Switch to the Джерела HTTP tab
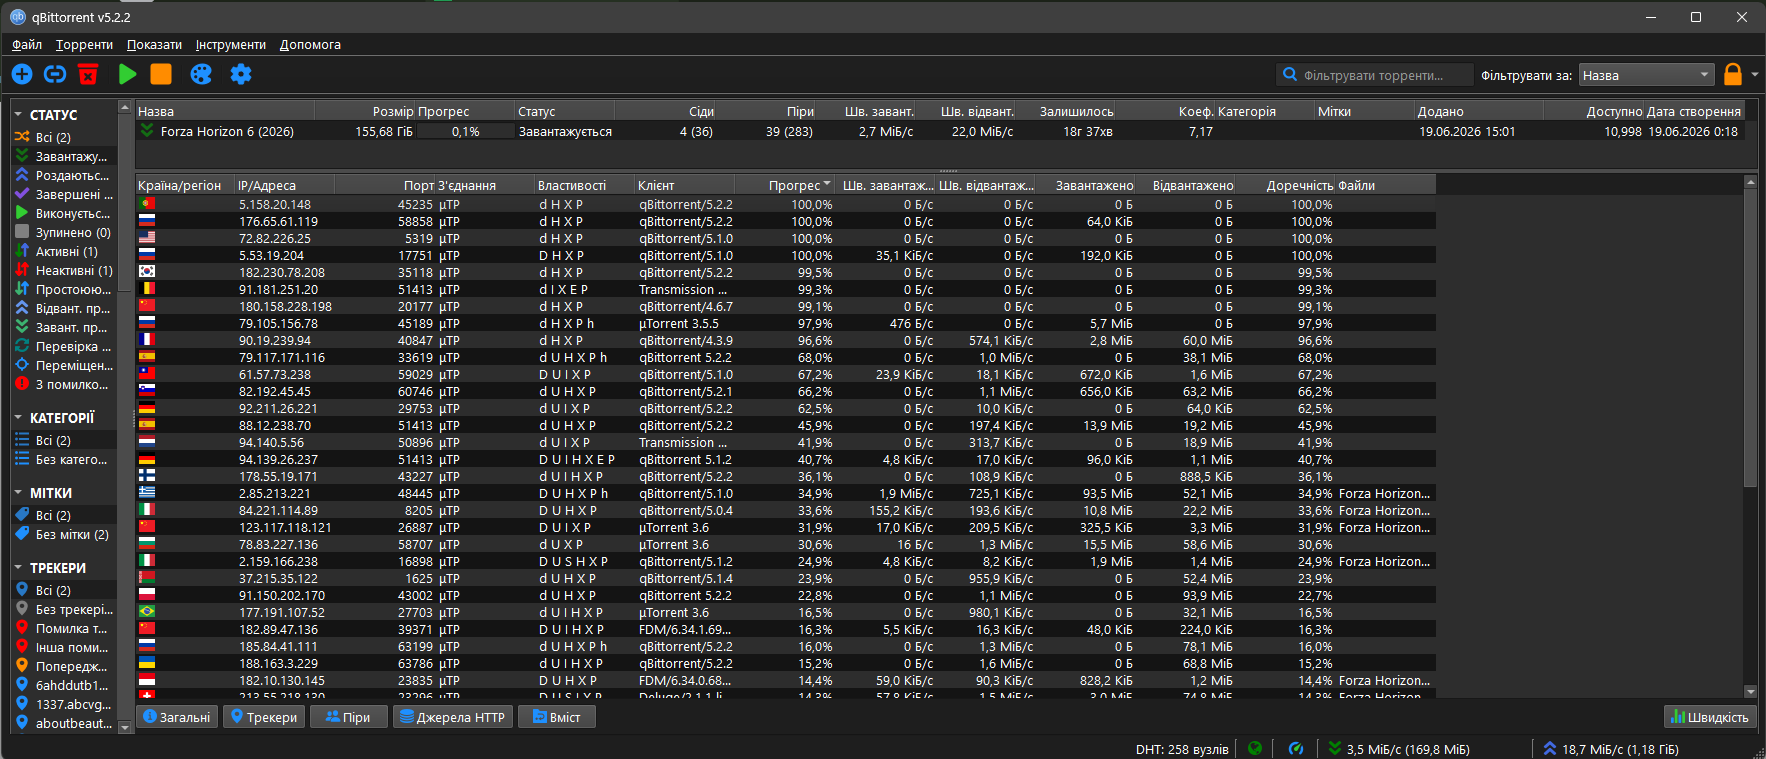 (x=453, y=717)
